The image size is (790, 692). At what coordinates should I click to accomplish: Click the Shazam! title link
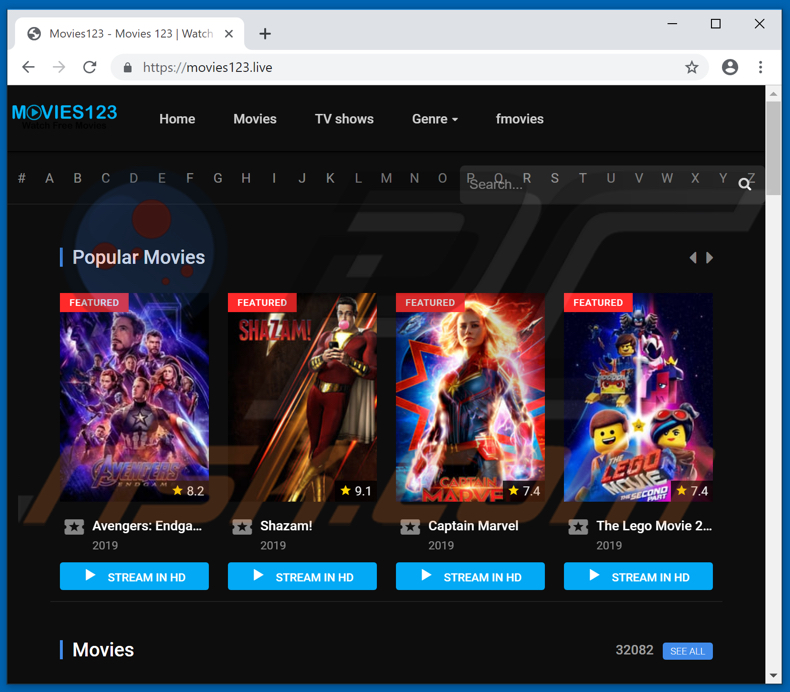(x=286, y=526)
